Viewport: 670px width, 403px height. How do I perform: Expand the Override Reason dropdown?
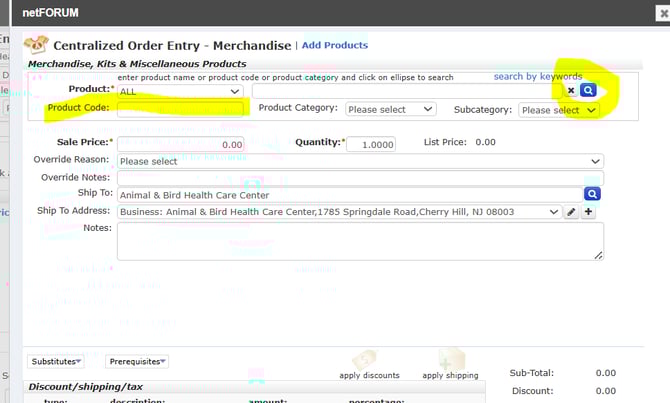click(x=360, y=161)
